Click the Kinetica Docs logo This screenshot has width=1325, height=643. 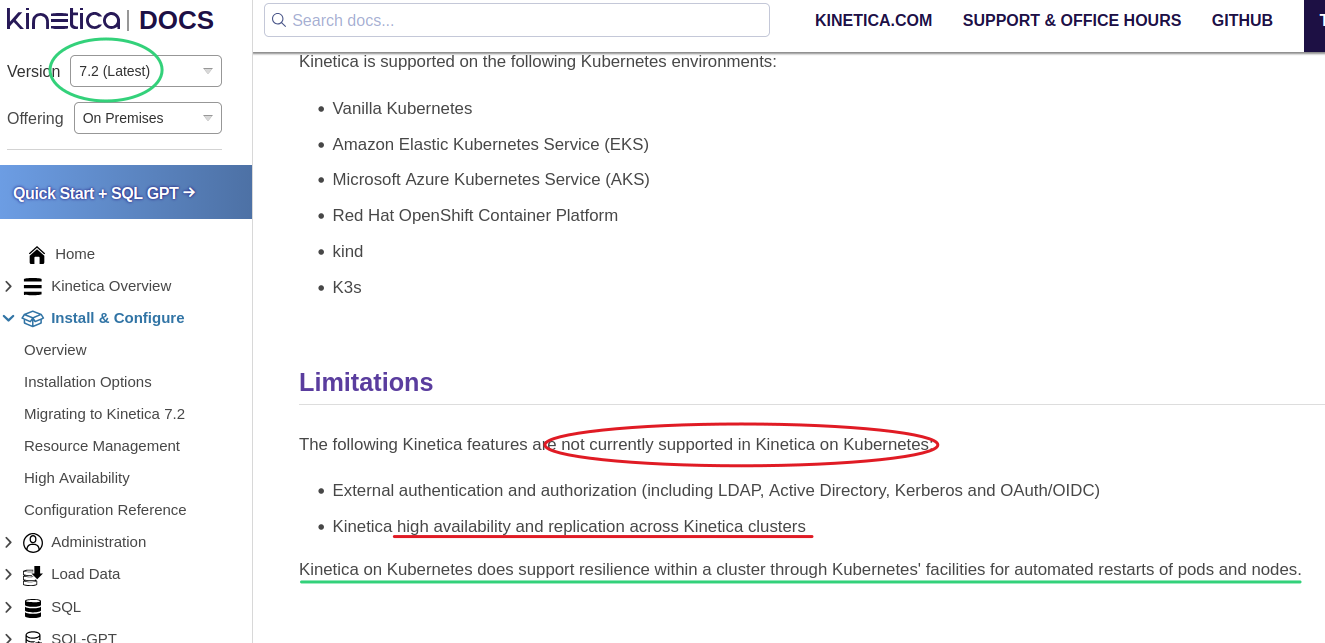click(110, 19)
